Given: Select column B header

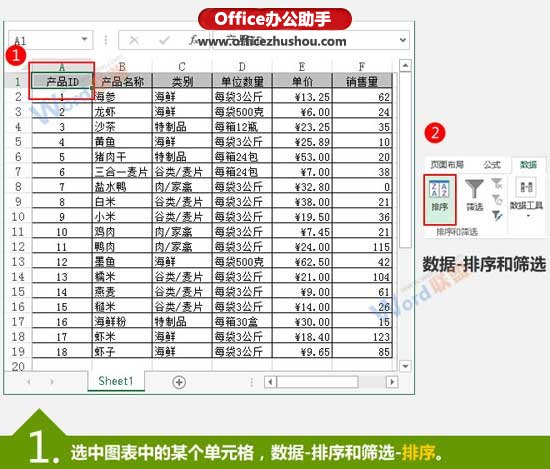Looking at the screenshot, I should [122, 67].
